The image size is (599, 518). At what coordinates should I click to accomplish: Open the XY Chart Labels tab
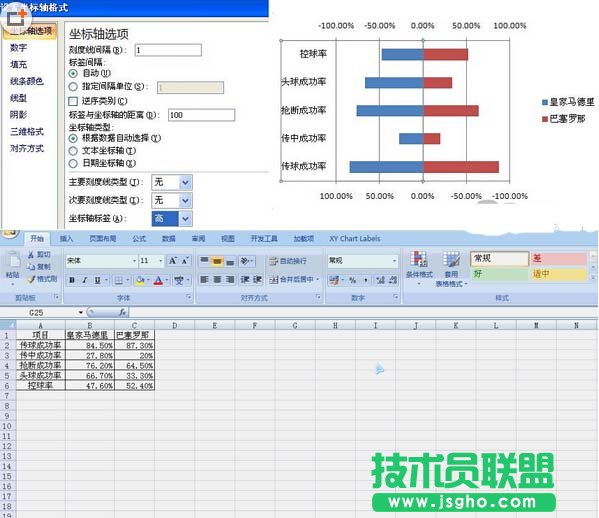point(355,239)
